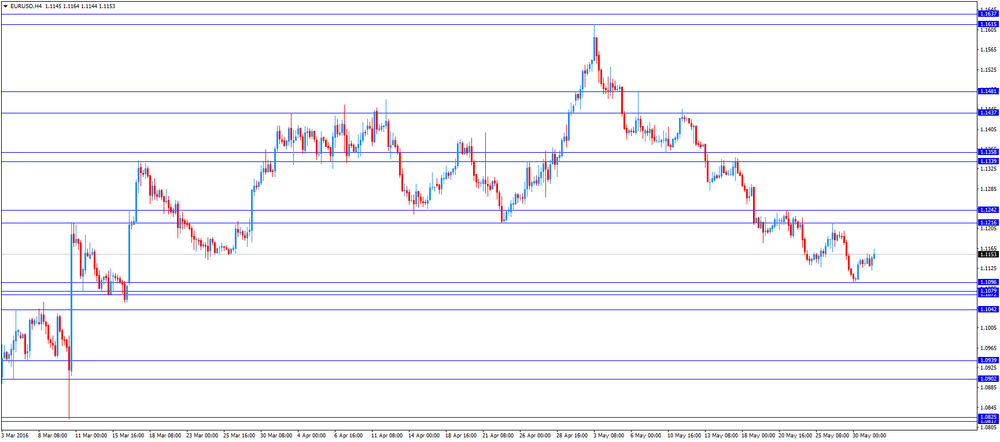
Task: Click the 8 Mar 08:00 time label
Action: click(x=53, y=435)
